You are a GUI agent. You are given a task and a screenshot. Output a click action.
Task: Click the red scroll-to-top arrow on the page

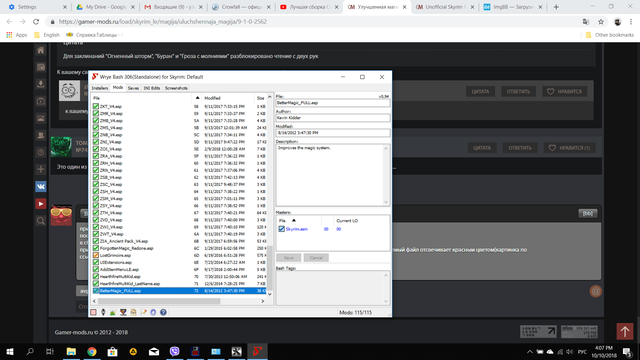[x=624, y=331]
